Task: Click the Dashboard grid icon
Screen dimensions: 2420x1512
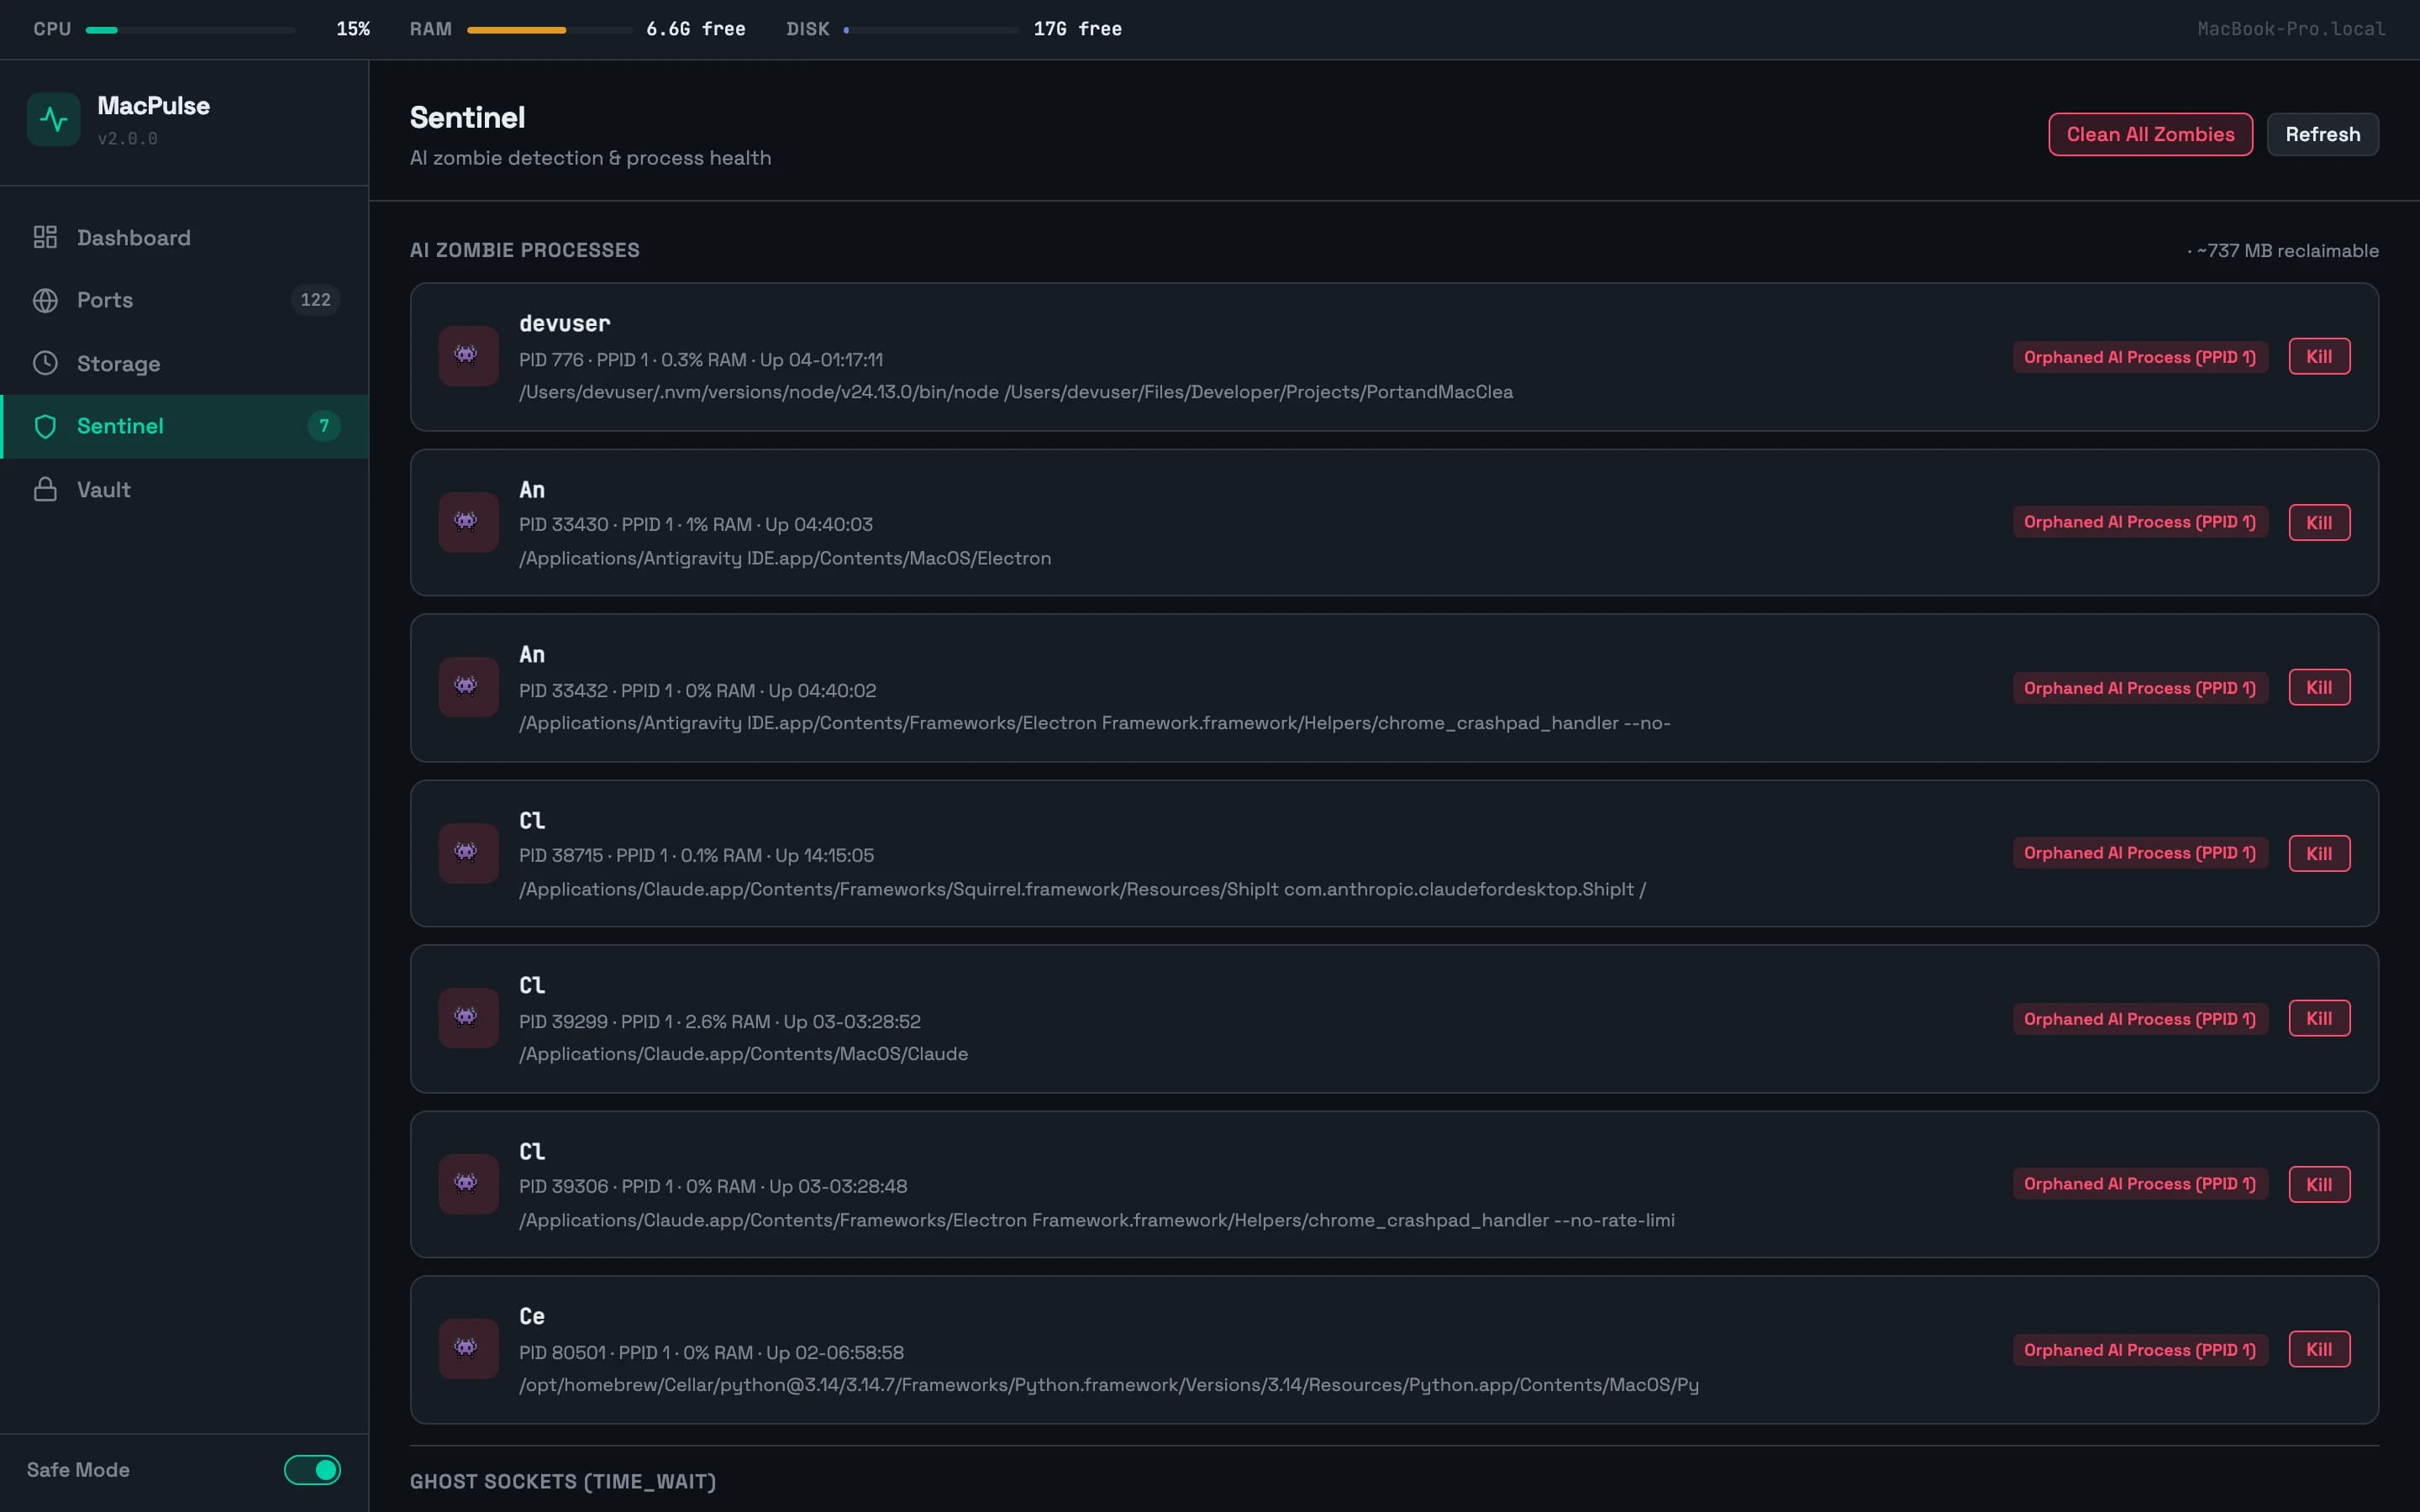Action: click(x=45, y=237)
